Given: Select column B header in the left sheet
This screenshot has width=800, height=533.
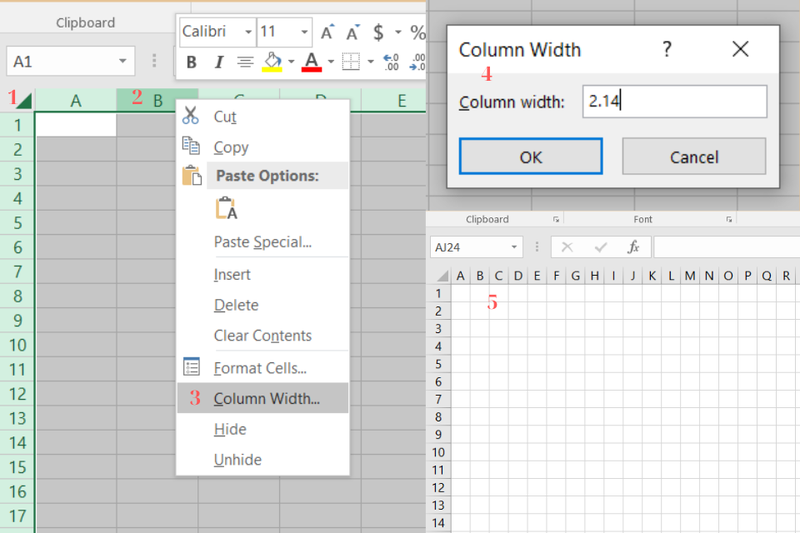Looking at the screenshot, I should click(x=157, y=100).
